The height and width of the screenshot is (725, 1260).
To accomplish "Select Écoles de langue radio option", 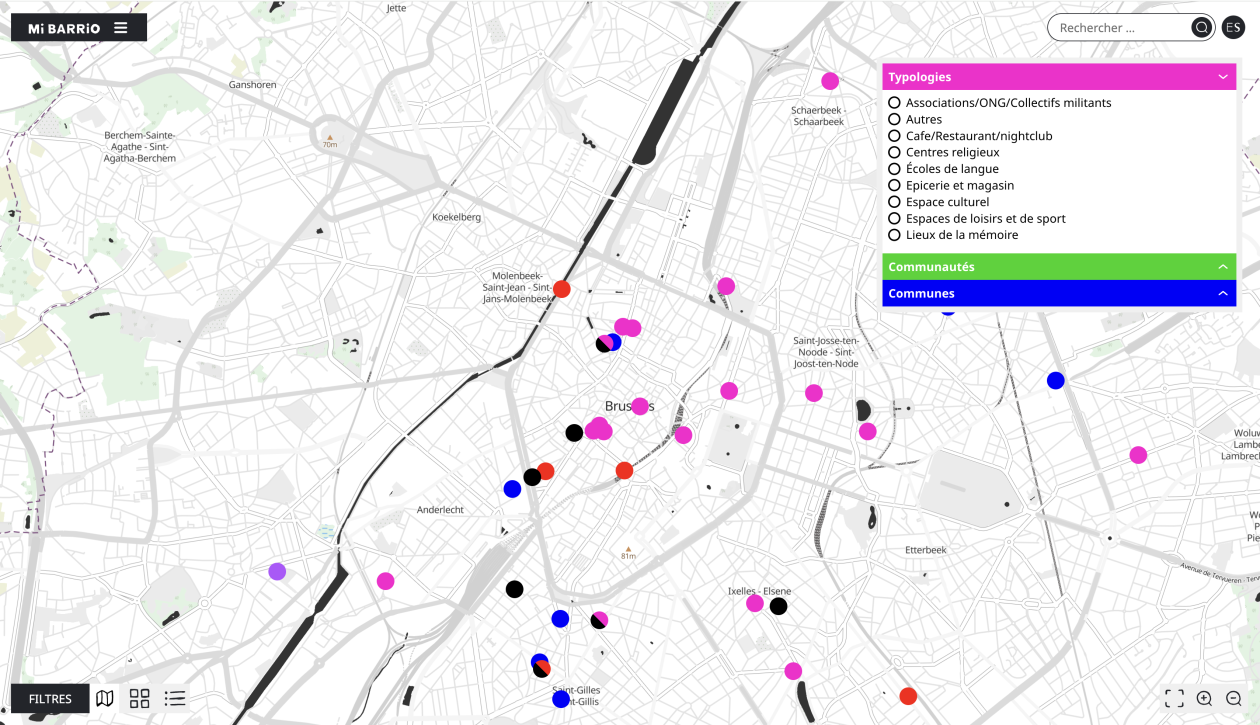I will 895,169.
